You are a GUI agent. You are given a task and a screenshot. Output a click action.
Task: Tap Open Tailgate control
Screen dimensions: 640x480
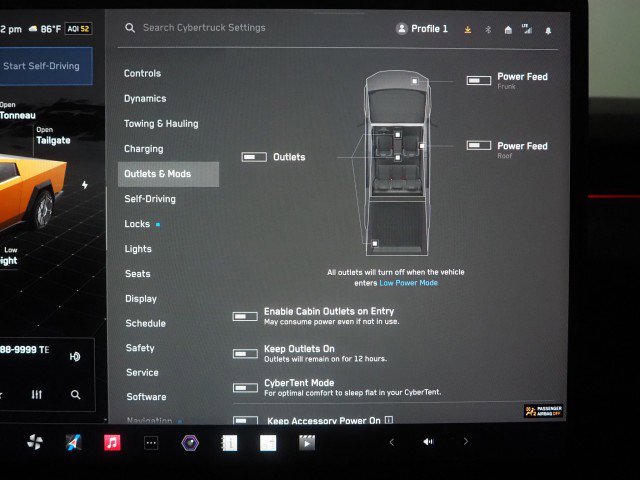click(x=53, y=136)
